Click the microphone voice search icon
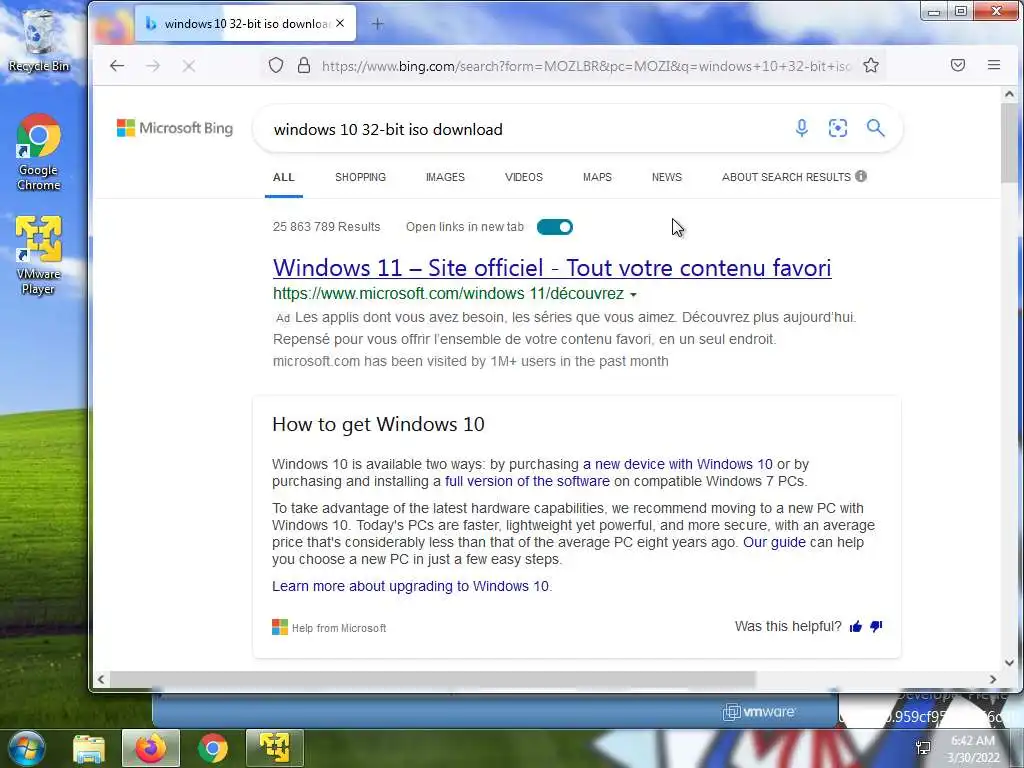This screenshot has height=768, width=1024. (802, 128)
